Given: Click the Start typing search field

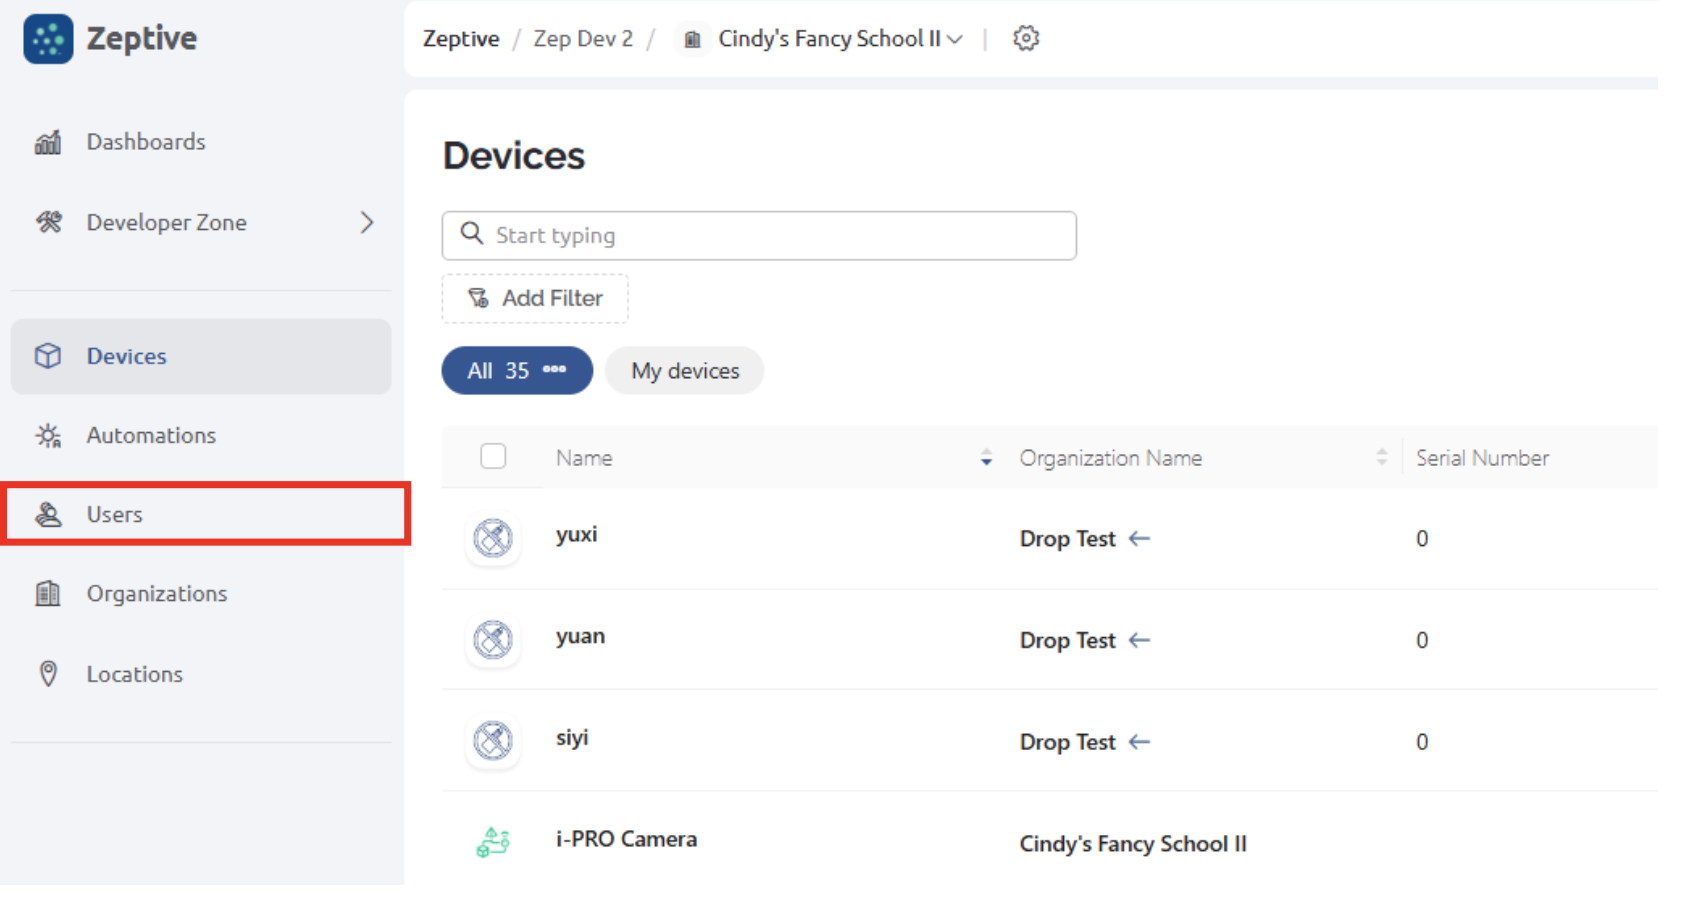Looking at the screenshot, I should (759, 235).
